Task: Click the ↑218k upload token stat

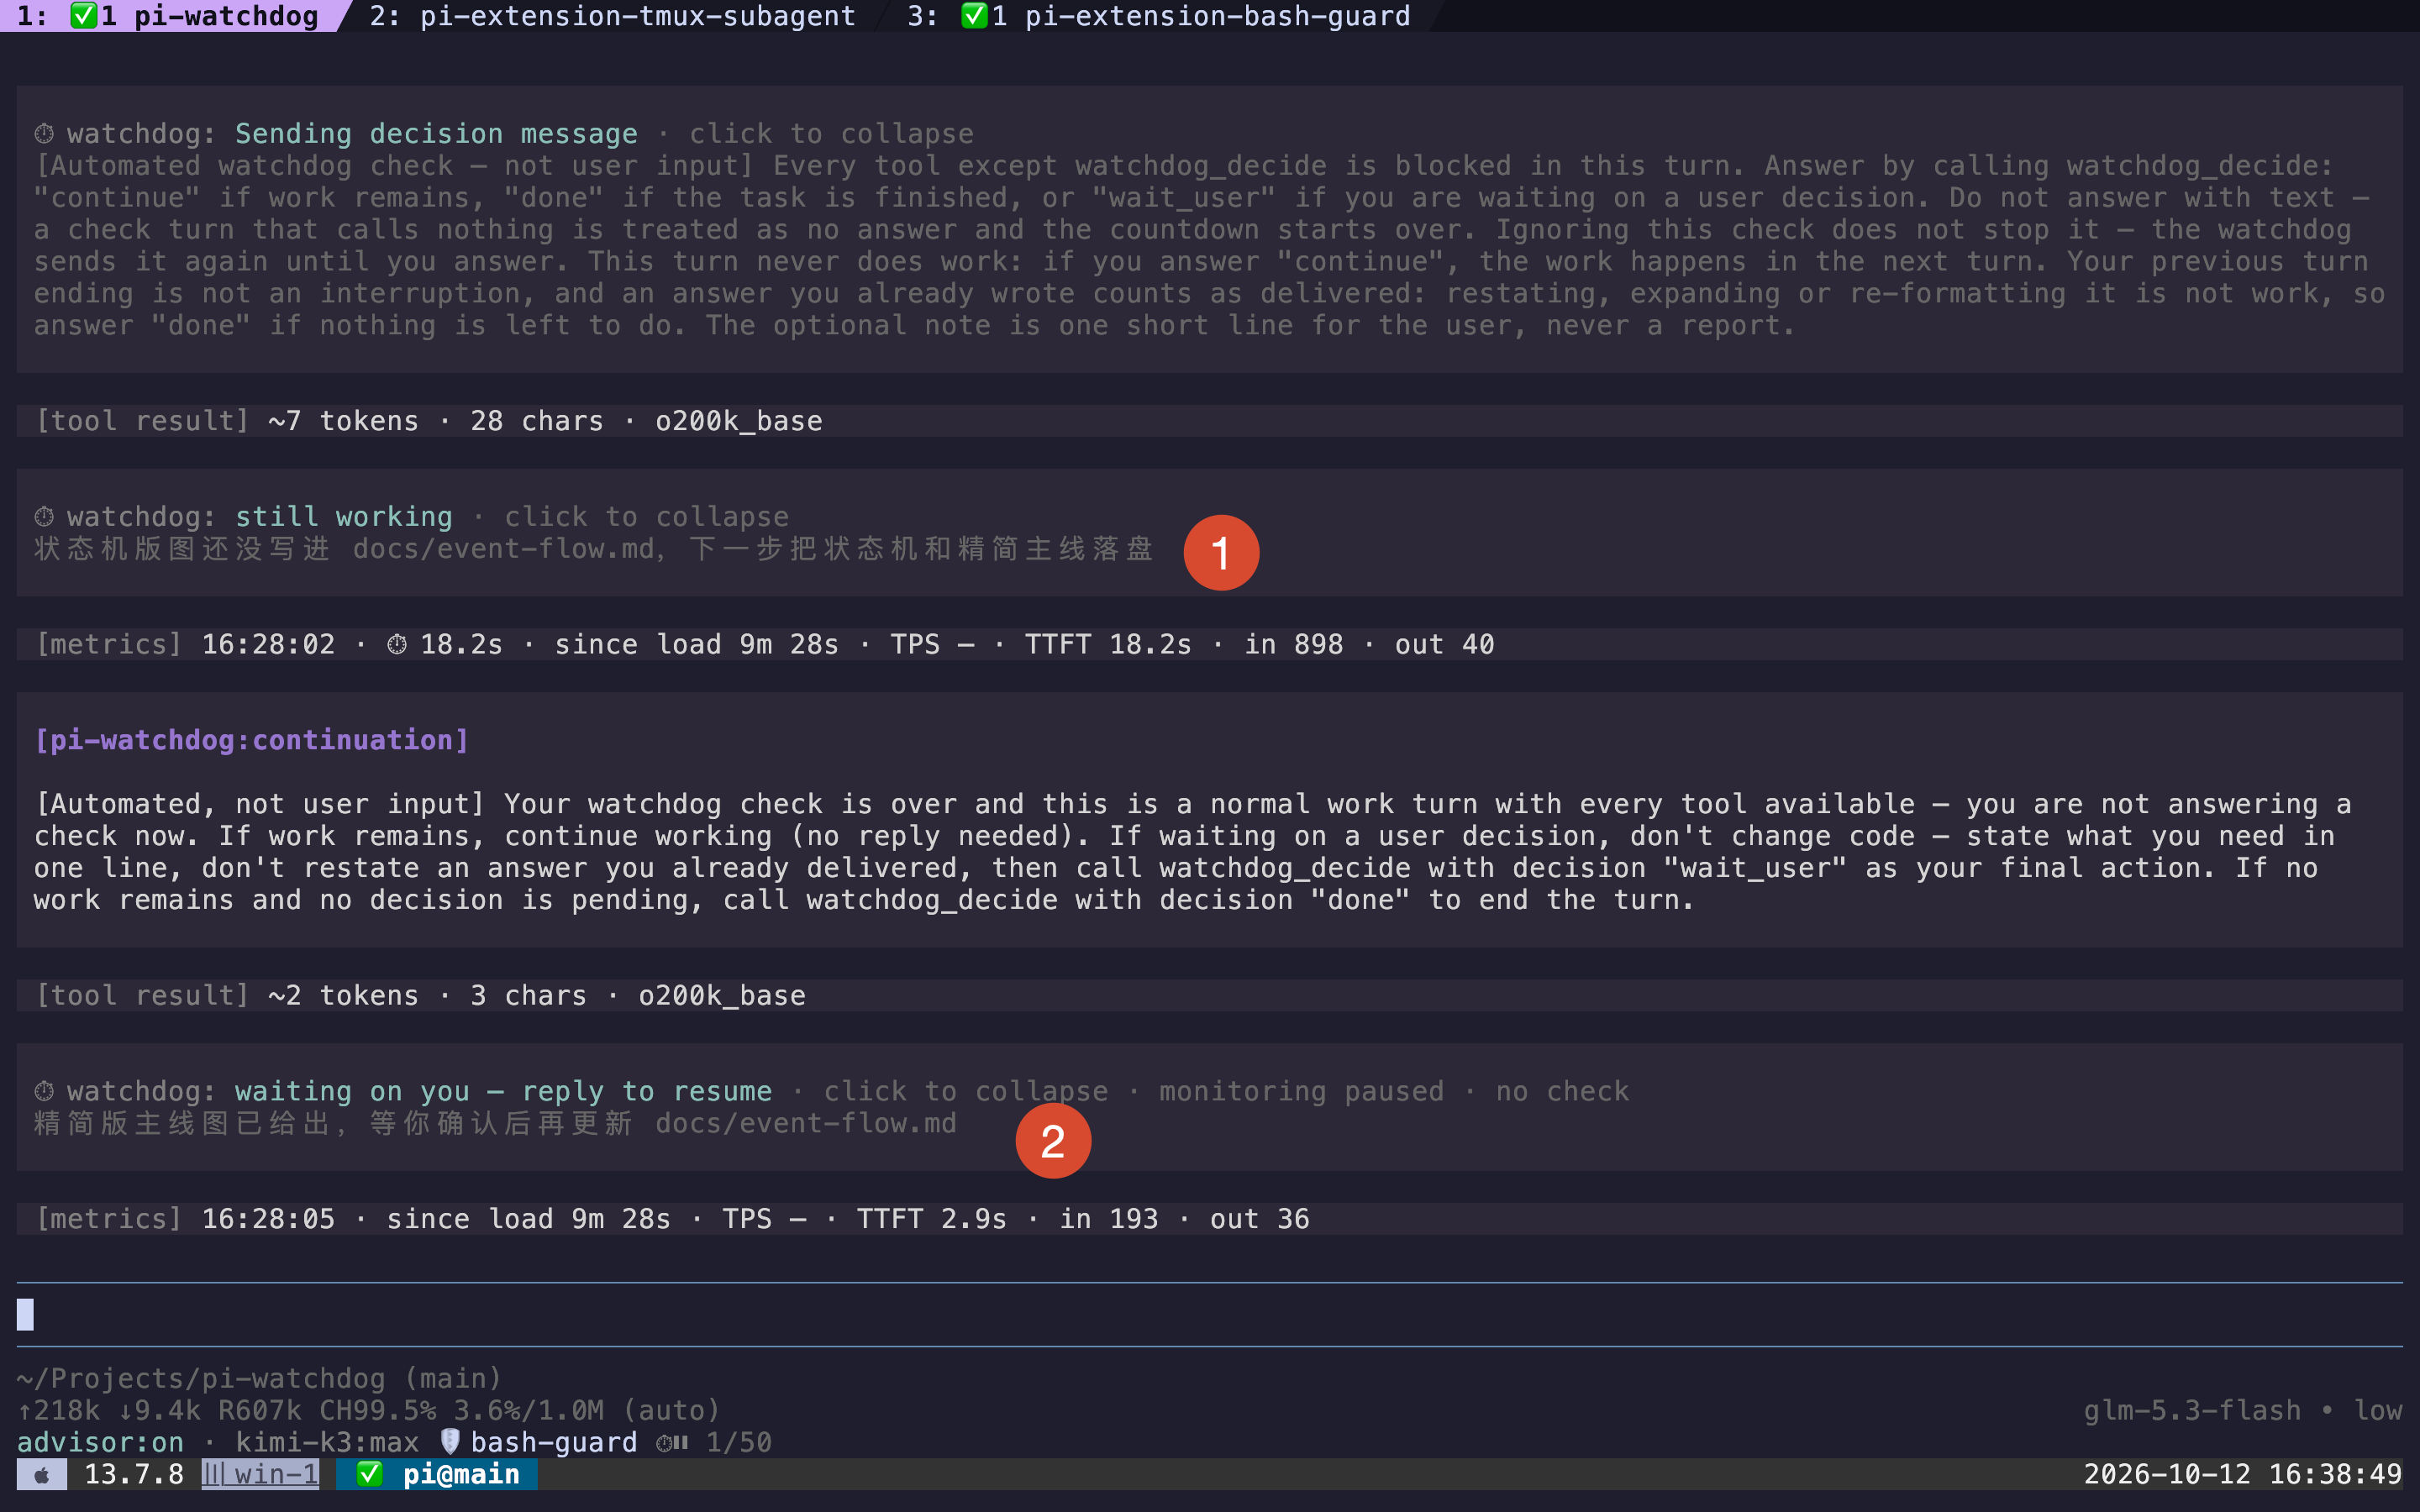Action: click(x=59, y=1410)
